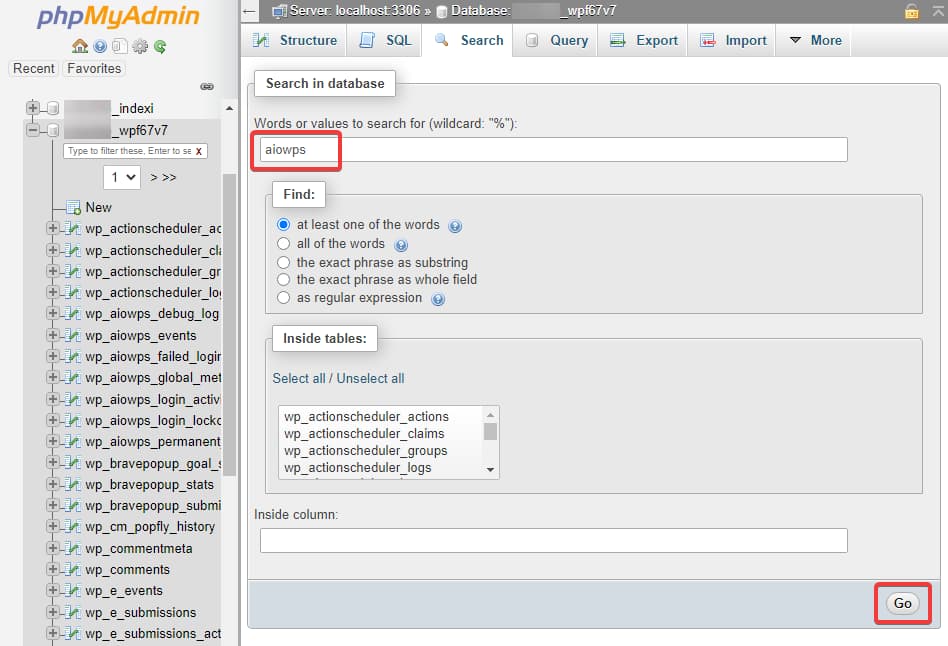The width and height of the screenshot is (948, 646).
Task: Click the wp_bravepopup_stats table icon
Action: (73, 484)
